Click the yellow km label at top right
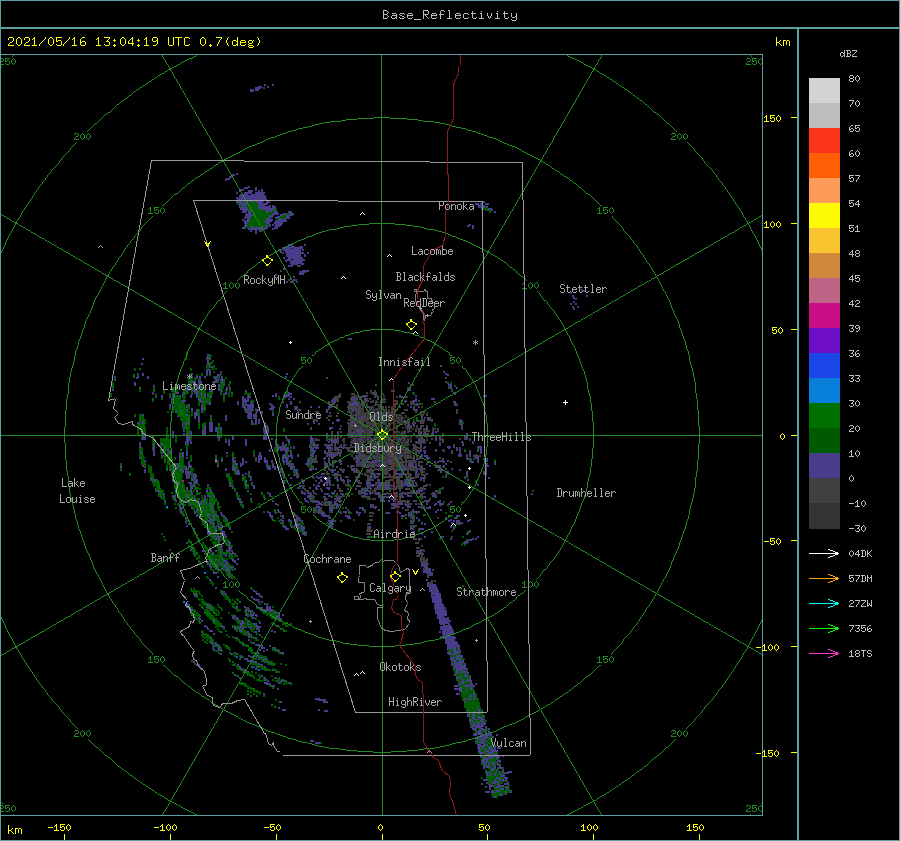Viewport: 900px width, 841px height. tap(782, 42)
